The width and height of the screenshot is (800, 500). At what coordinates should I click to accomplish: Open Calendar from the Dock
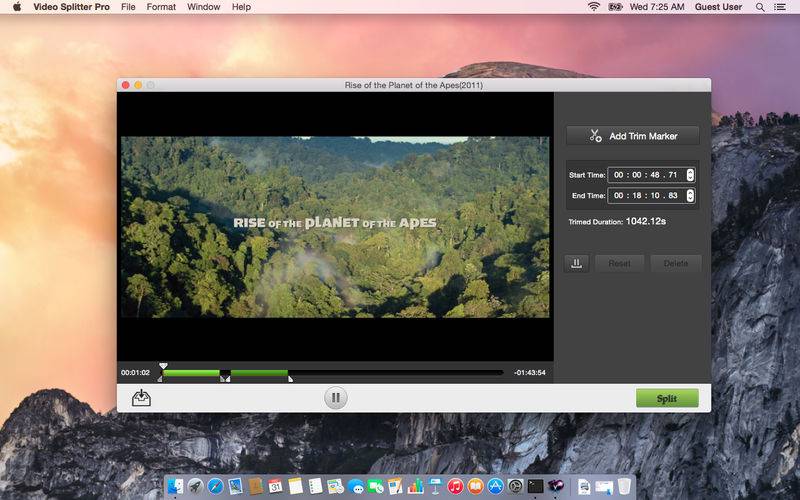click(275, 486)
